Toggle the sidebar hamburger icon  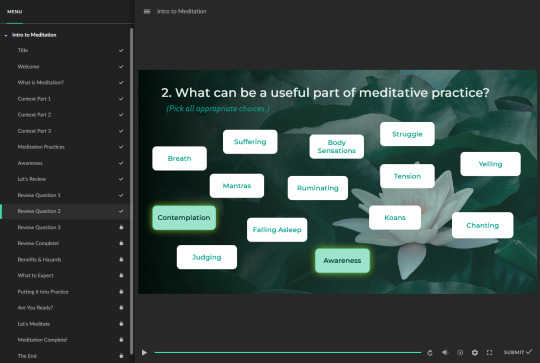pos(147,11)
